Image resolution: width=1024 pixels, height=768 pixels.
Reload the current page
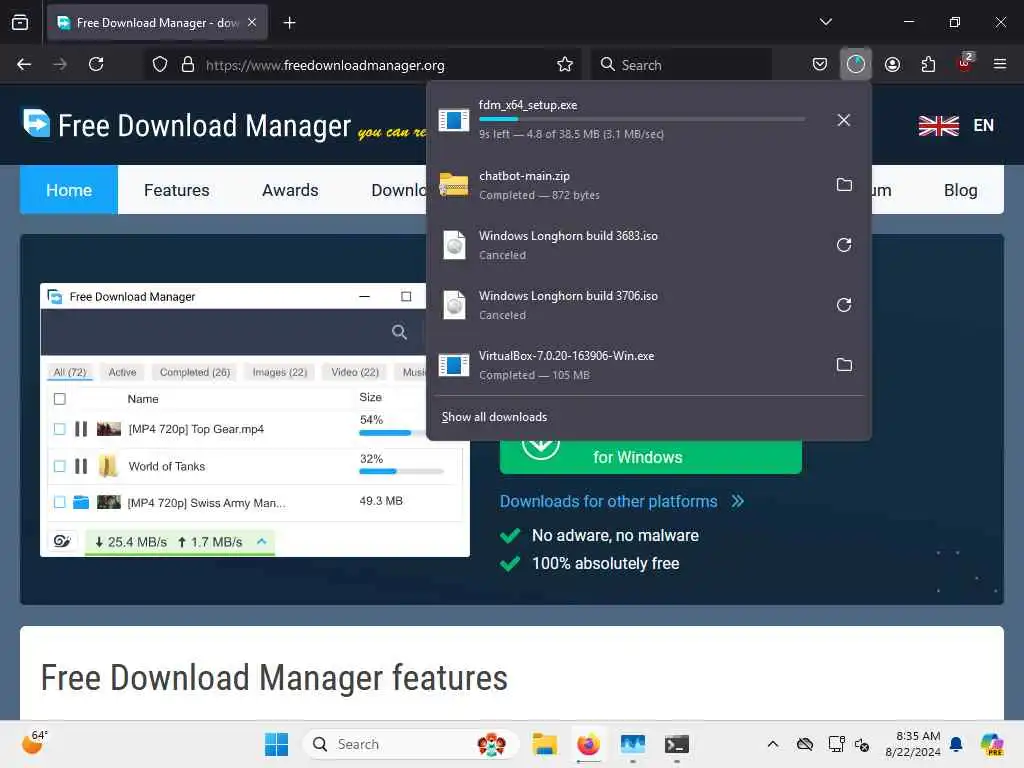pos(96,64)
